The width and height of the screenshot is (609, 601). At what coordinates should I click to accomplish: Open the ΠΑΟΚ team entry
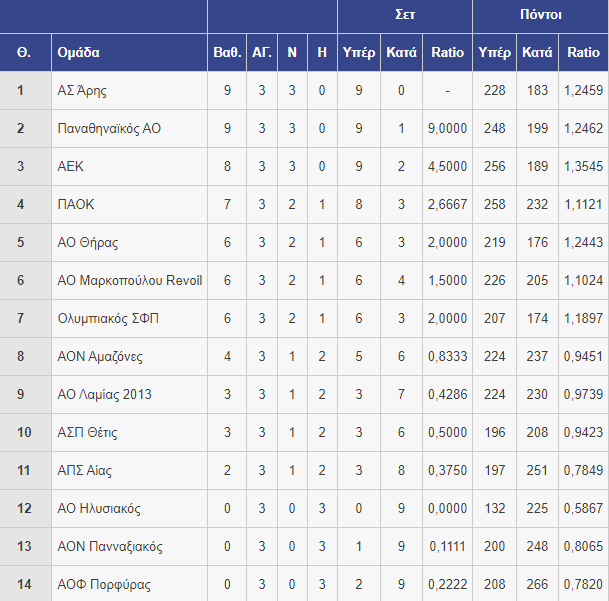(x=76, y=204)
